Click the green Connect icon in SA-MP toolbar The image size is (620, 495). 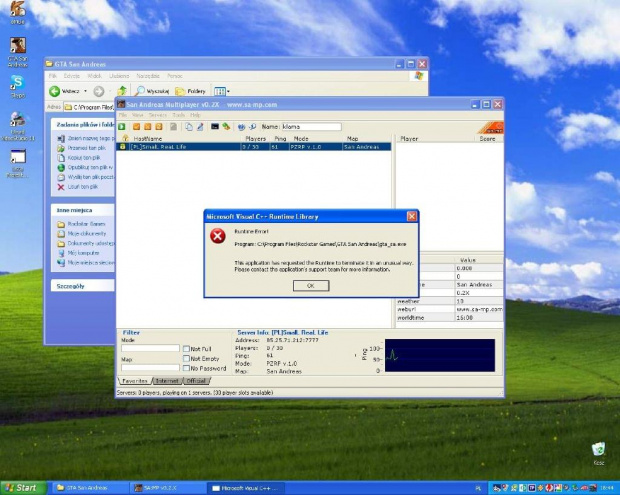122,127
